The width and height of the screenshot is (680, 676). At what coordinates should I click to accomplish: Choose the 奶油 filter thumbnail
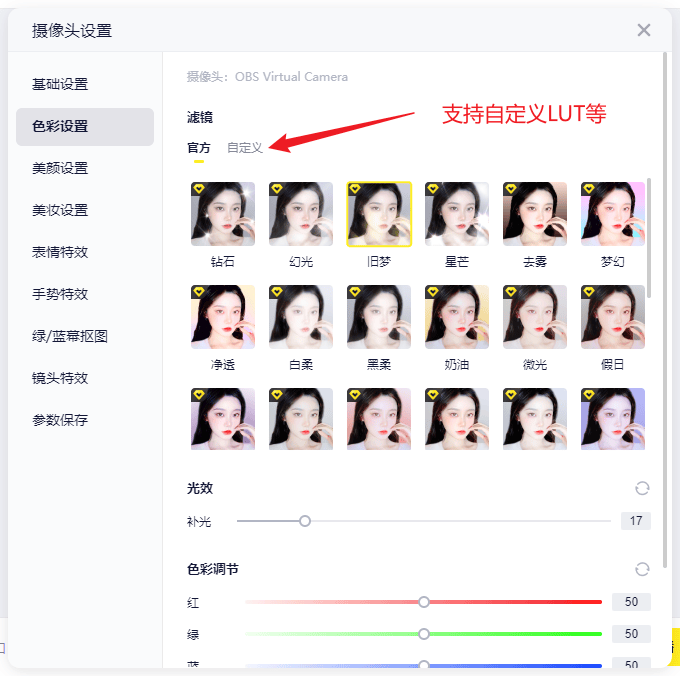457,317
